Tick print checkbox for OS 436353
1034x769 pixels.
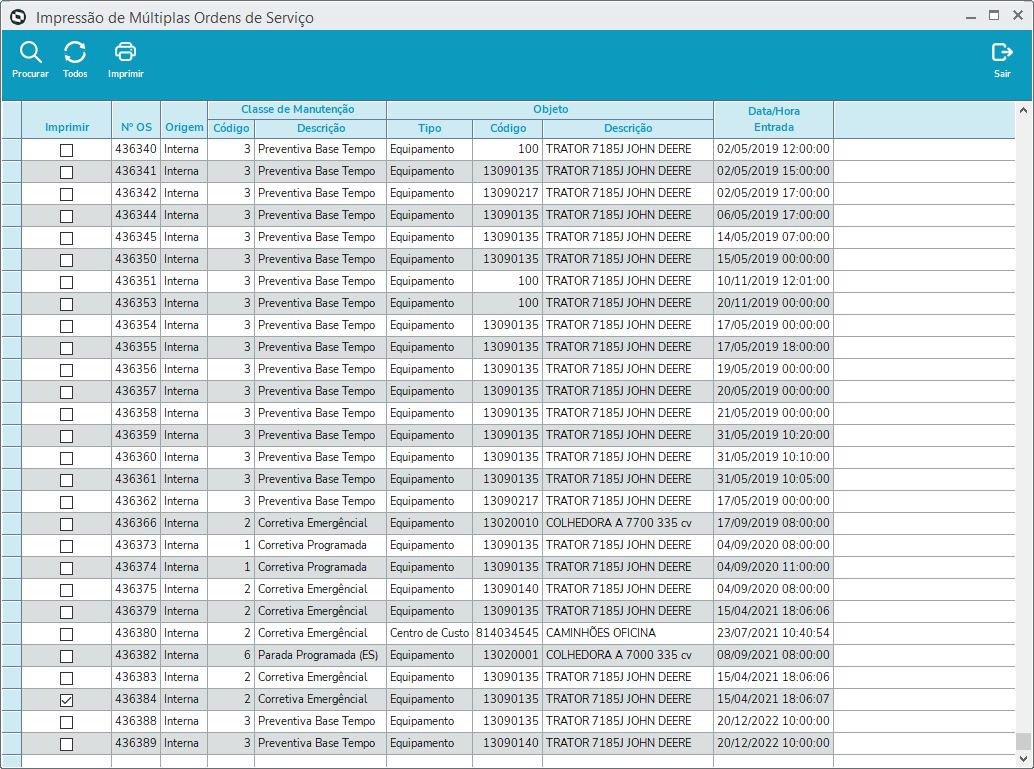67,304
